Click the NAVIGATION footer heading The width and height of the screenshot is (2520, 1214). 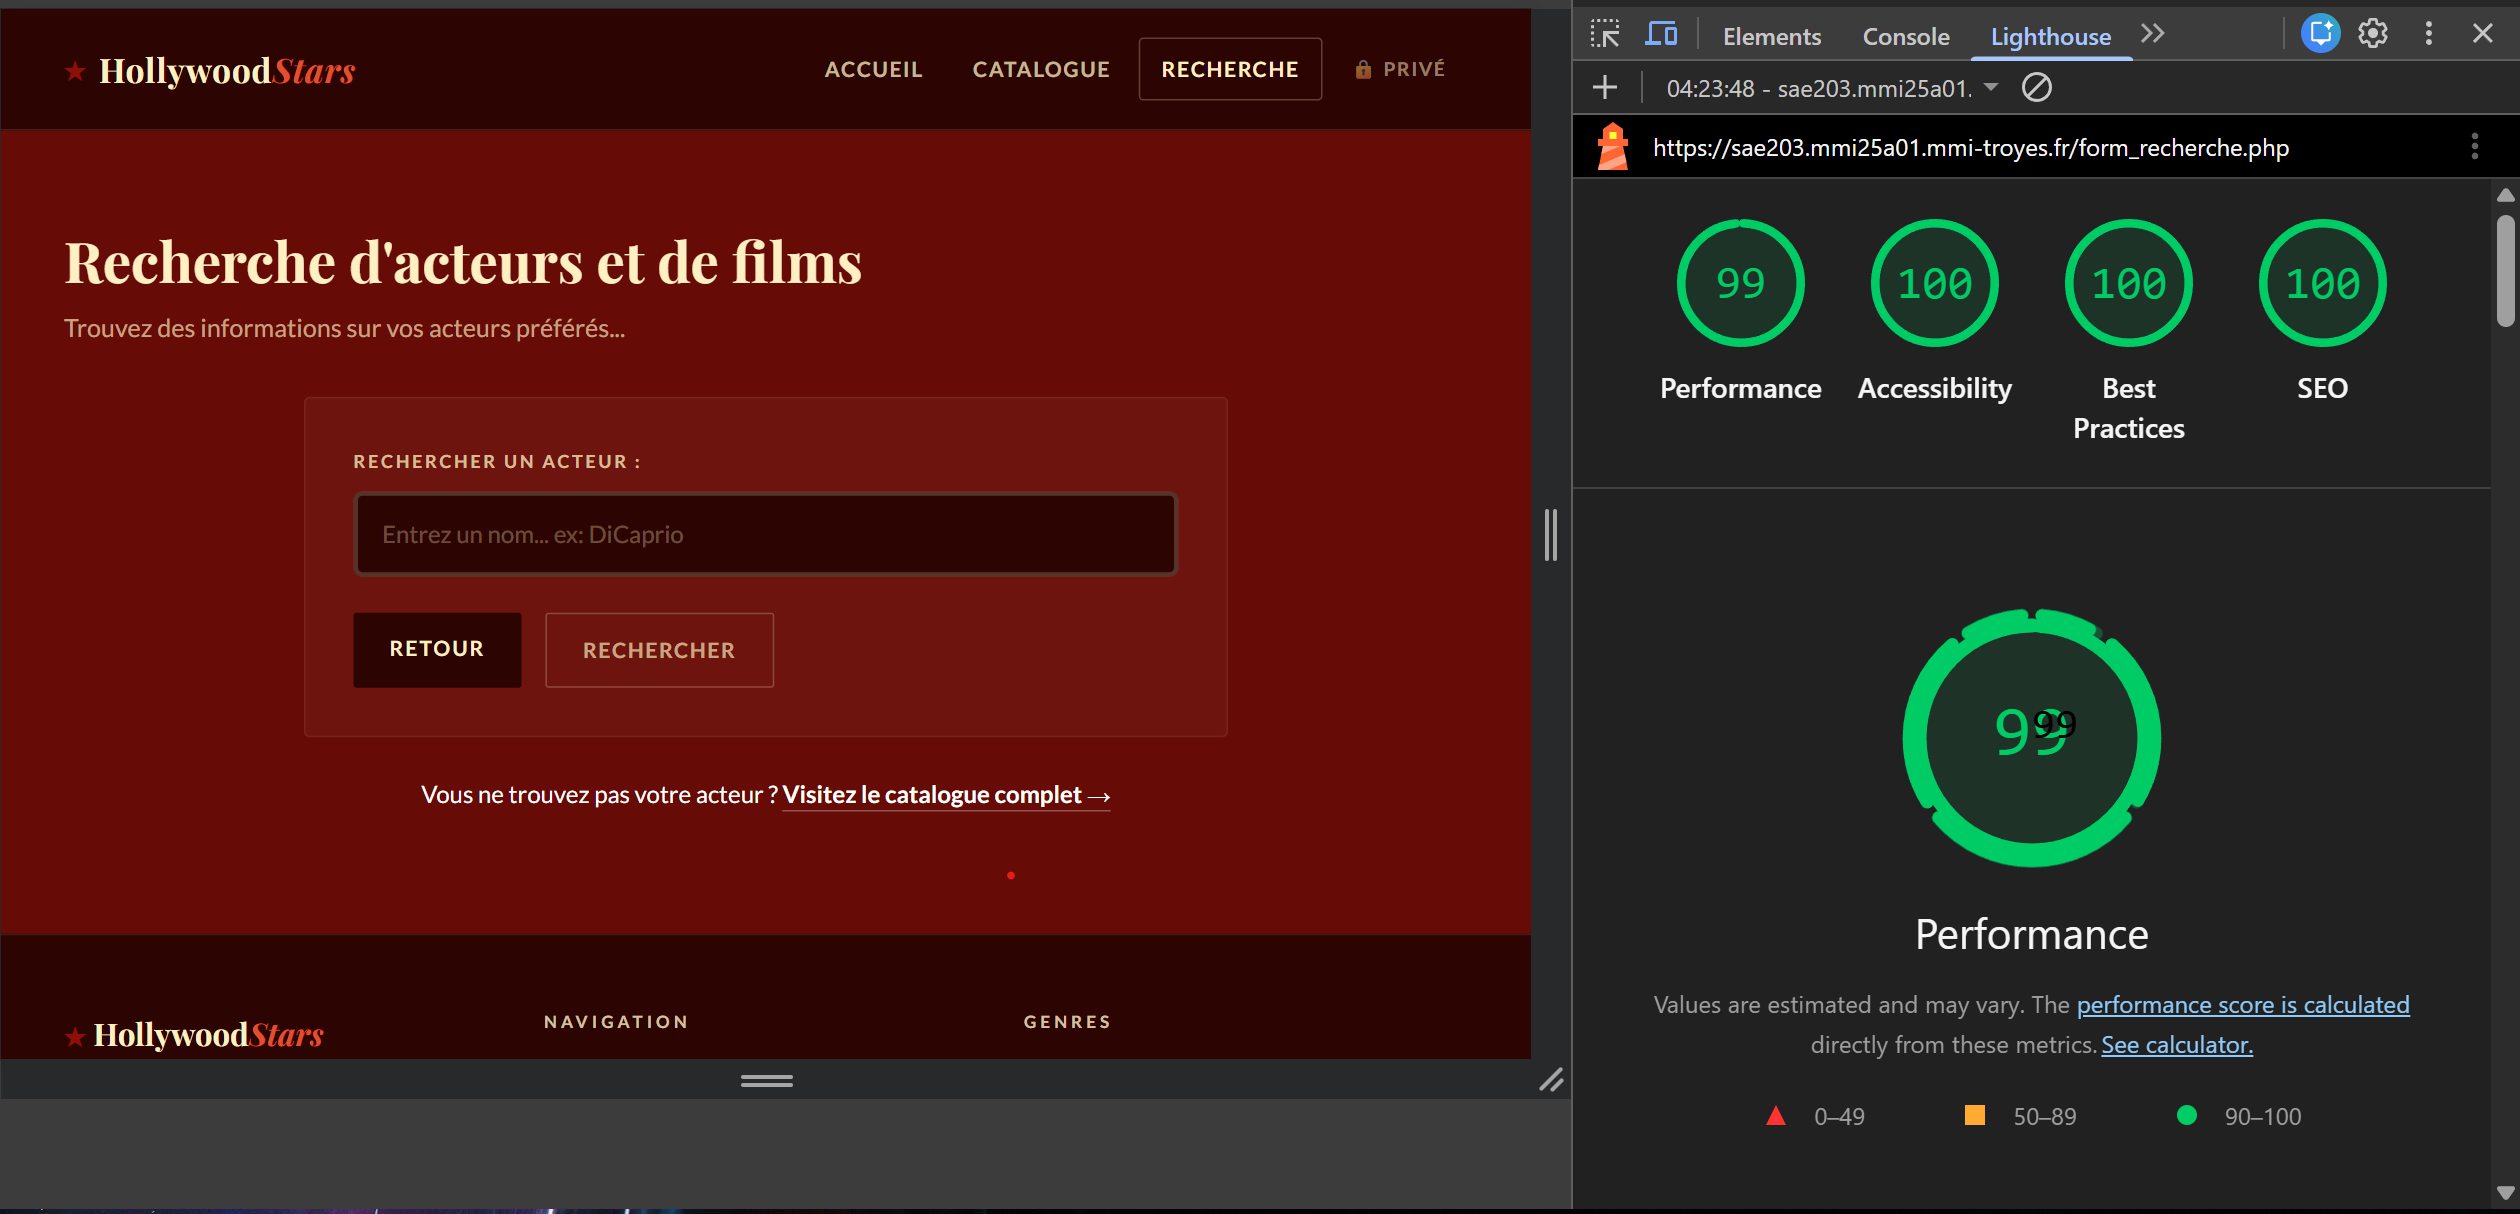point(616,1022)
